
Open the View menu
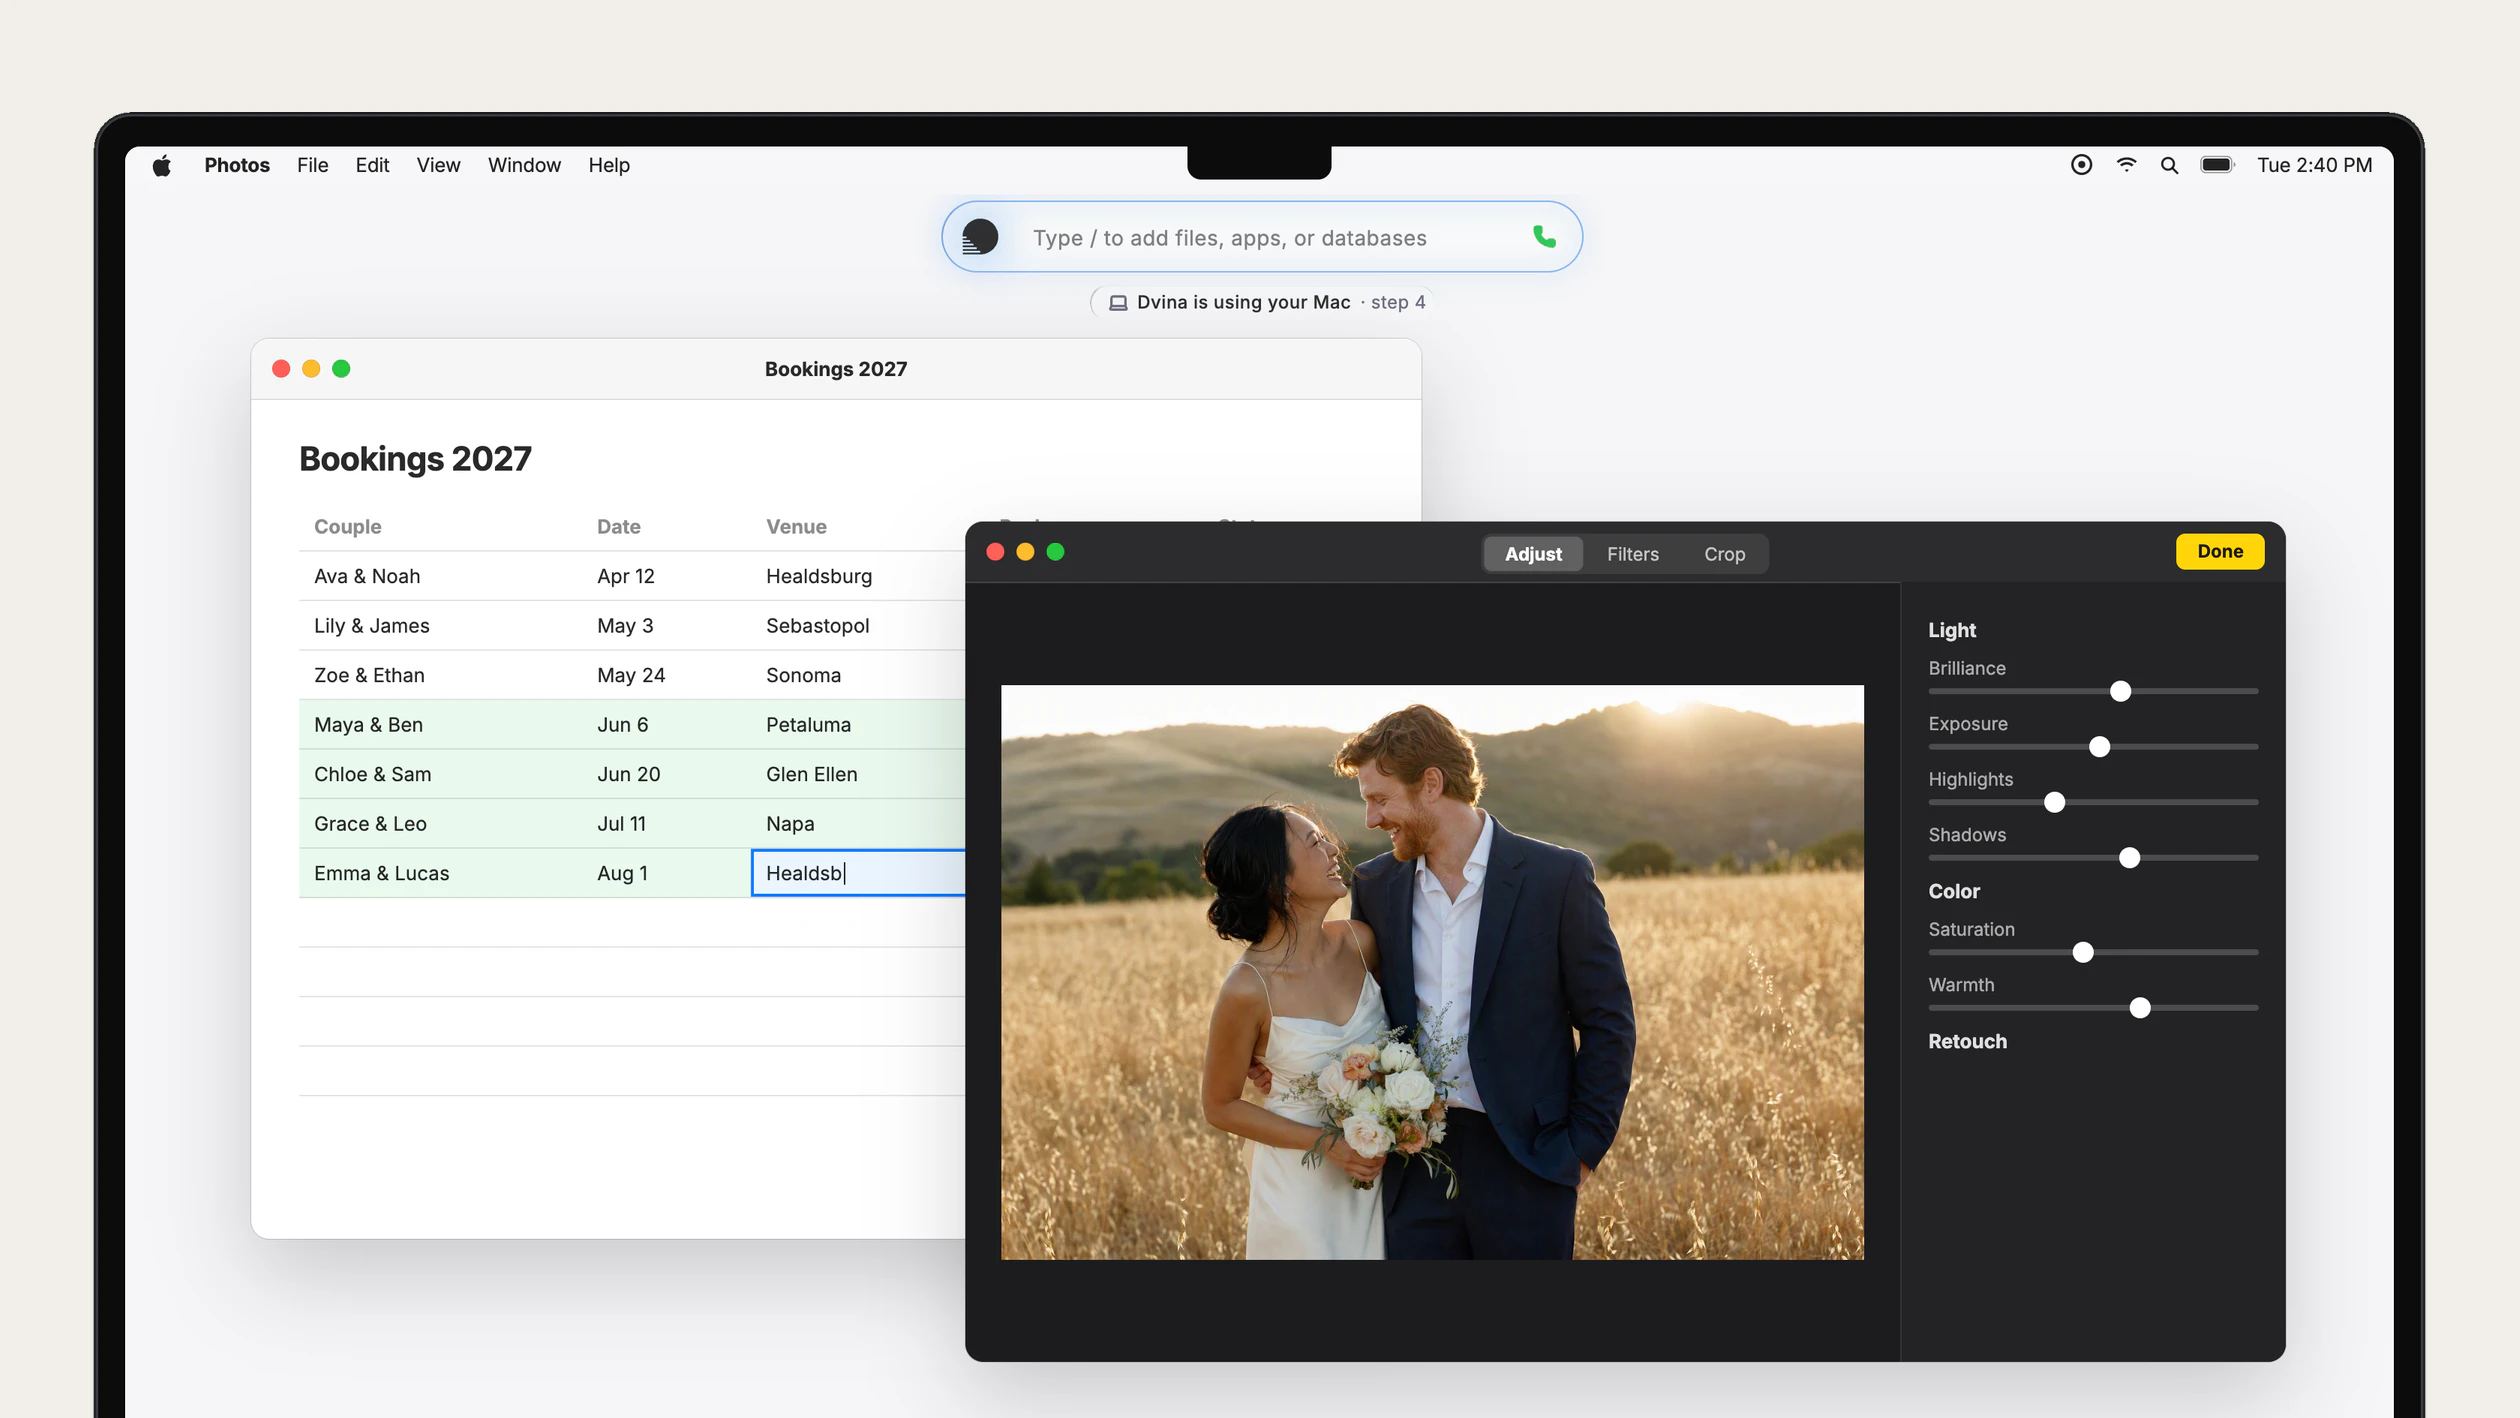[x=438, y=165]
